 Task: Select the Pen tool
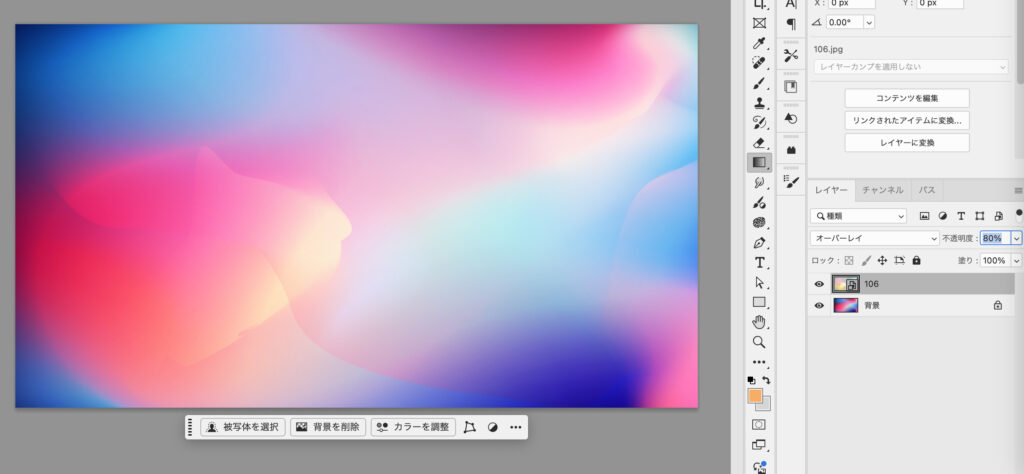(x=759, y=242)
